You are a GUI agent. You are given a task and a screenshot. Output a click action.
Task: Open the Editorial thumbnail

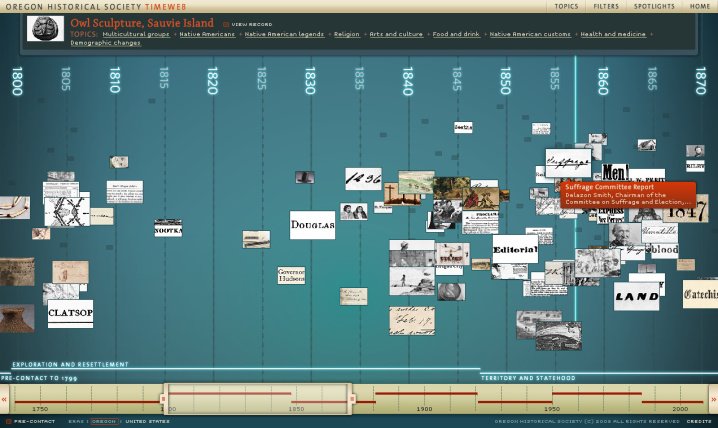[515, 249]
